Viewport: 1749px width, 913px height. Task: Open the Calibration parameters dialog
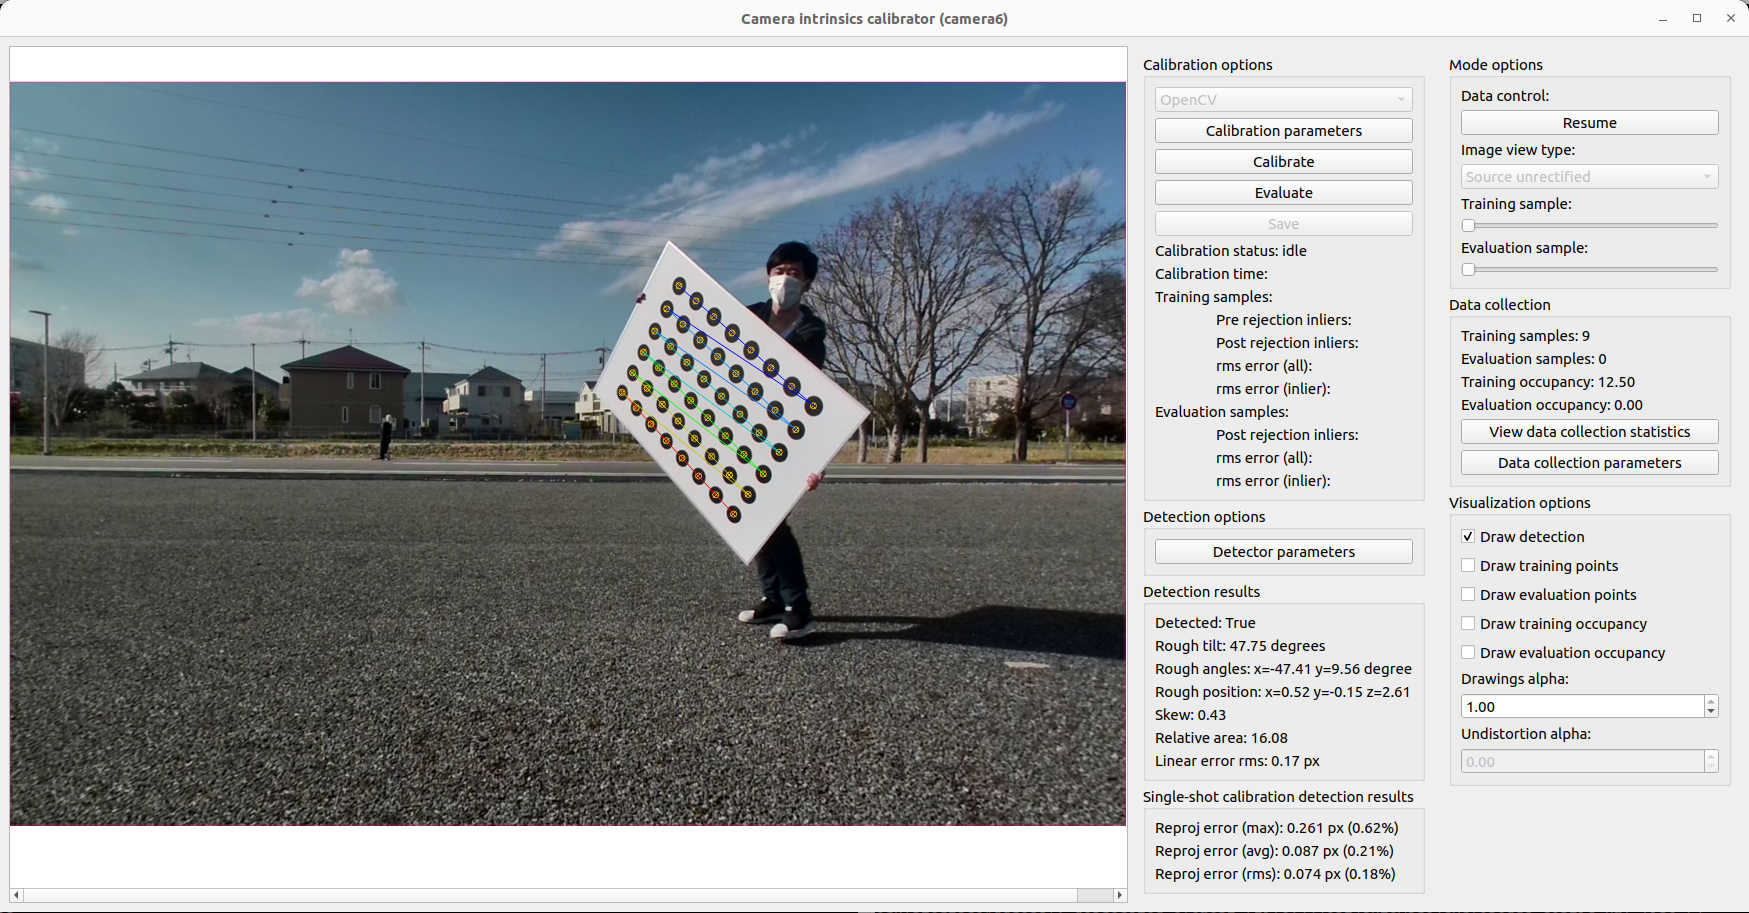pyautogui.click(x=1283, y=130)
